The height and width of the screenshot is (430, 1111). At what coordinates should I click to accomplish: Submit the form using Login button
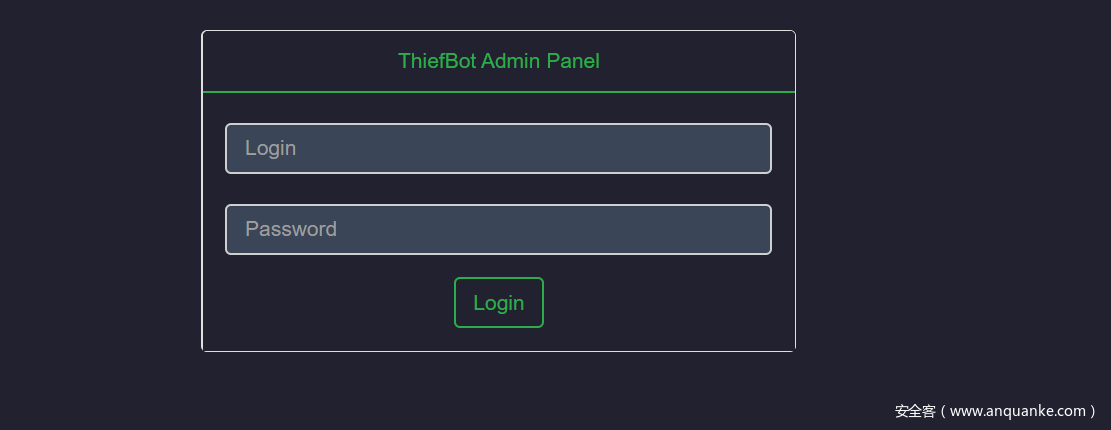(498, 303)
